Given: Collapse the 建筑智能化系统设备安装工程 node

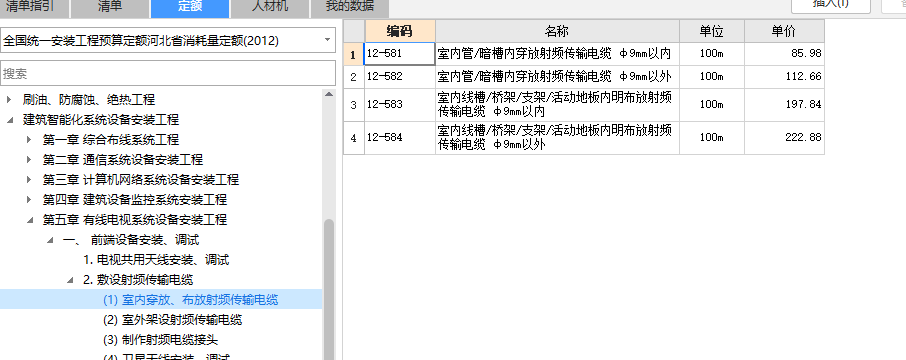Looking at the screenshot, I should pos(9,120).
